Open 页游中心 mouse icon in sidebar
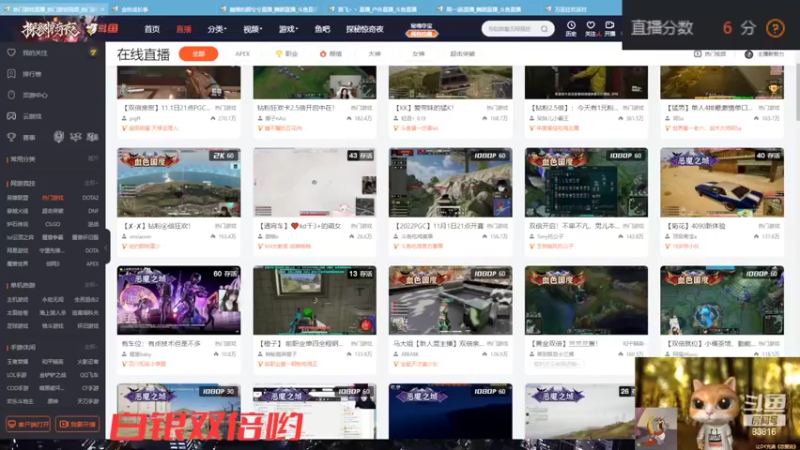Image resolution: width=800 pixels, height=450 pixels. [x=11, y=95]
